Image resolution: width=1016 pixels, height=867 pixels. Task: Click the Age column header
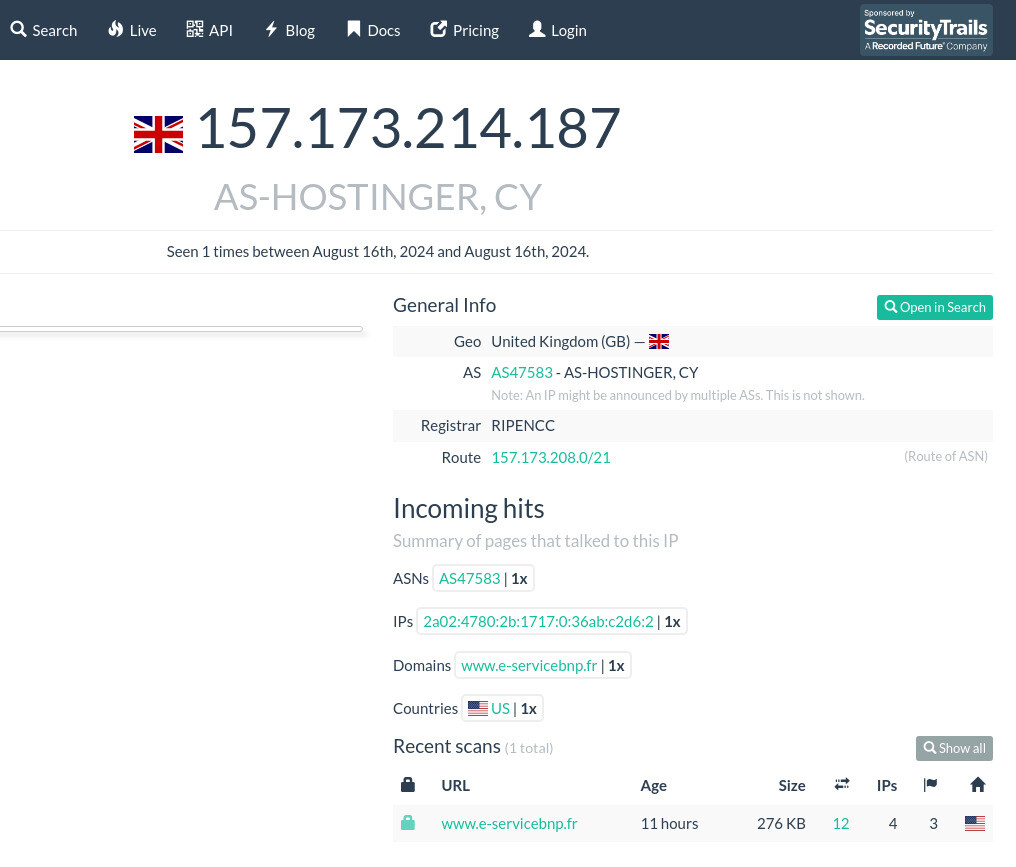[x=653, y=785]
